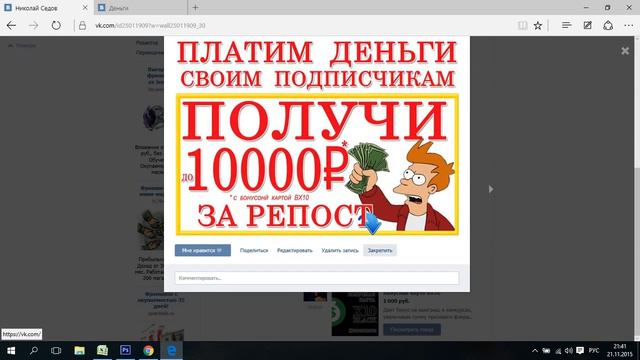
Task: Click the padlock site security icon
Action: point(82,25)
